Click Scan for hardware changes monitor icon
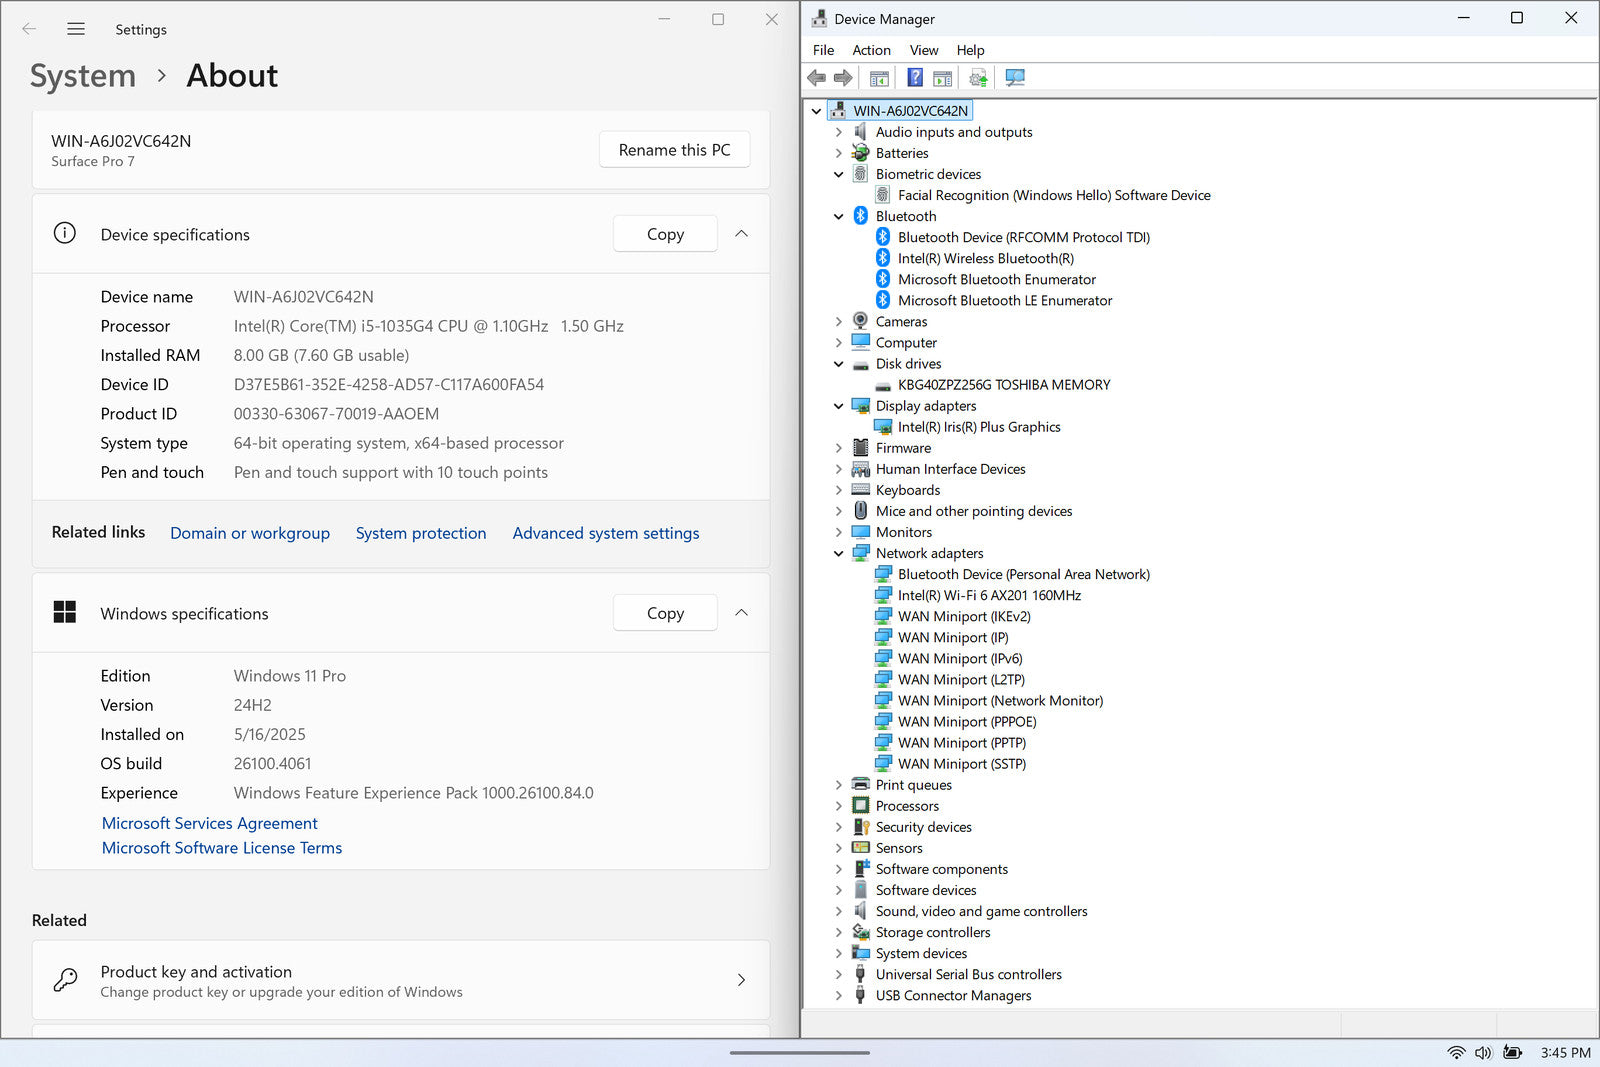This screenshot has width=1600, height=1067. [x=1015, y=78]
